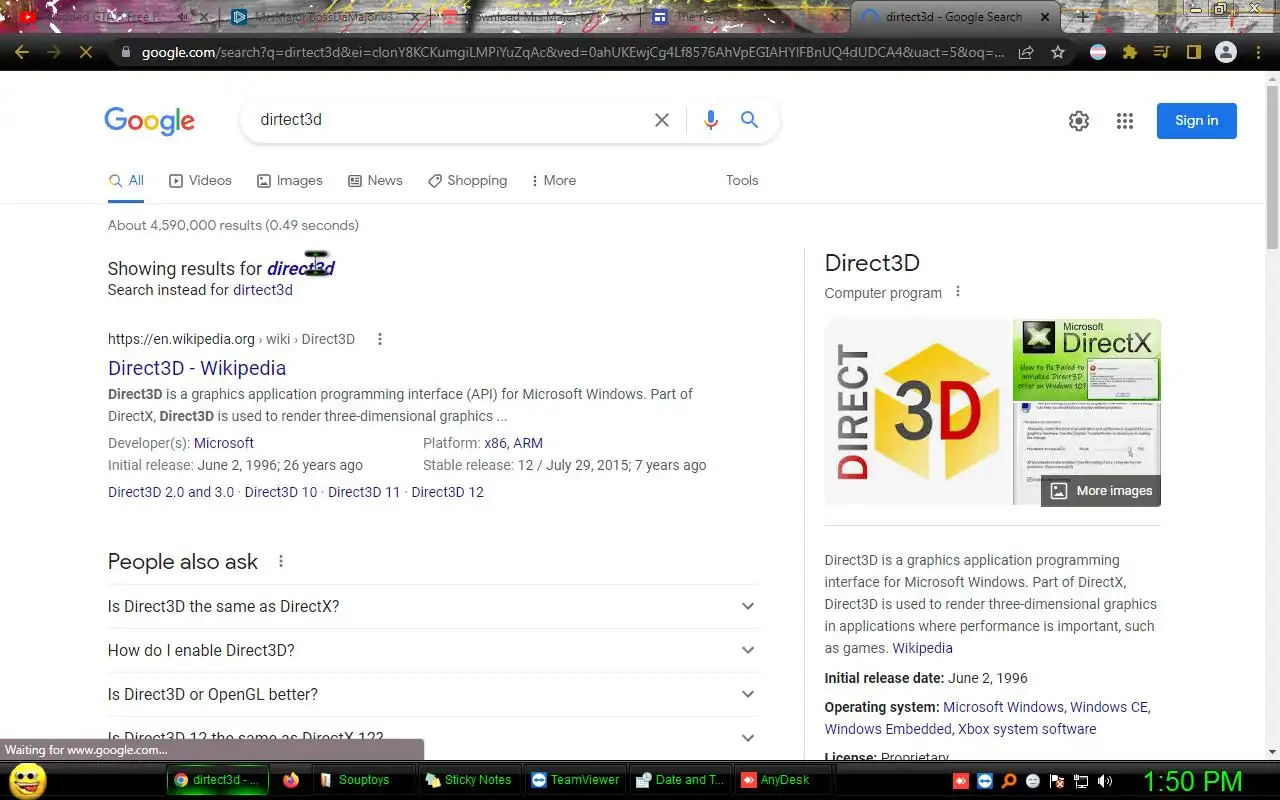
Task: Open the Wikipedia link in knowledge panel
Action: (923, 648)
